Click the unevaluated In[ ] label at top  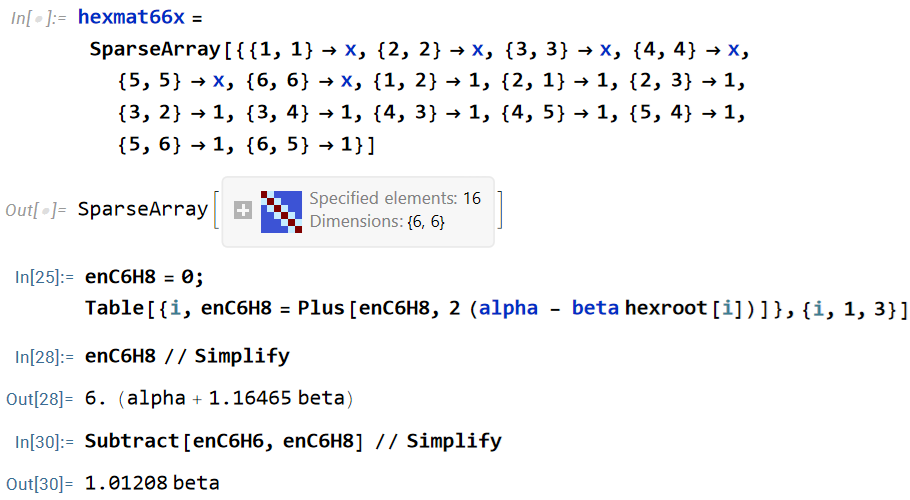tap(38, 18)
